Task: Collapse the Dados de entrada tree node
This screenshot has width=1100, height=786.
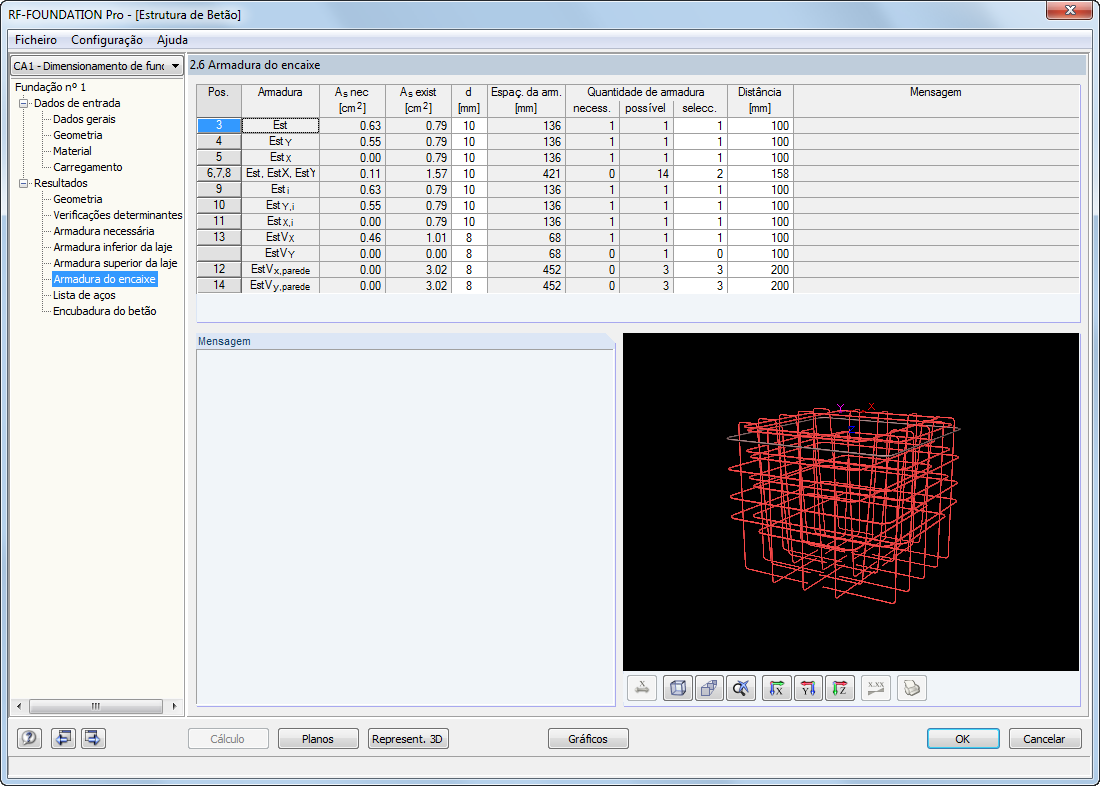Action: (x=24, y=103)
